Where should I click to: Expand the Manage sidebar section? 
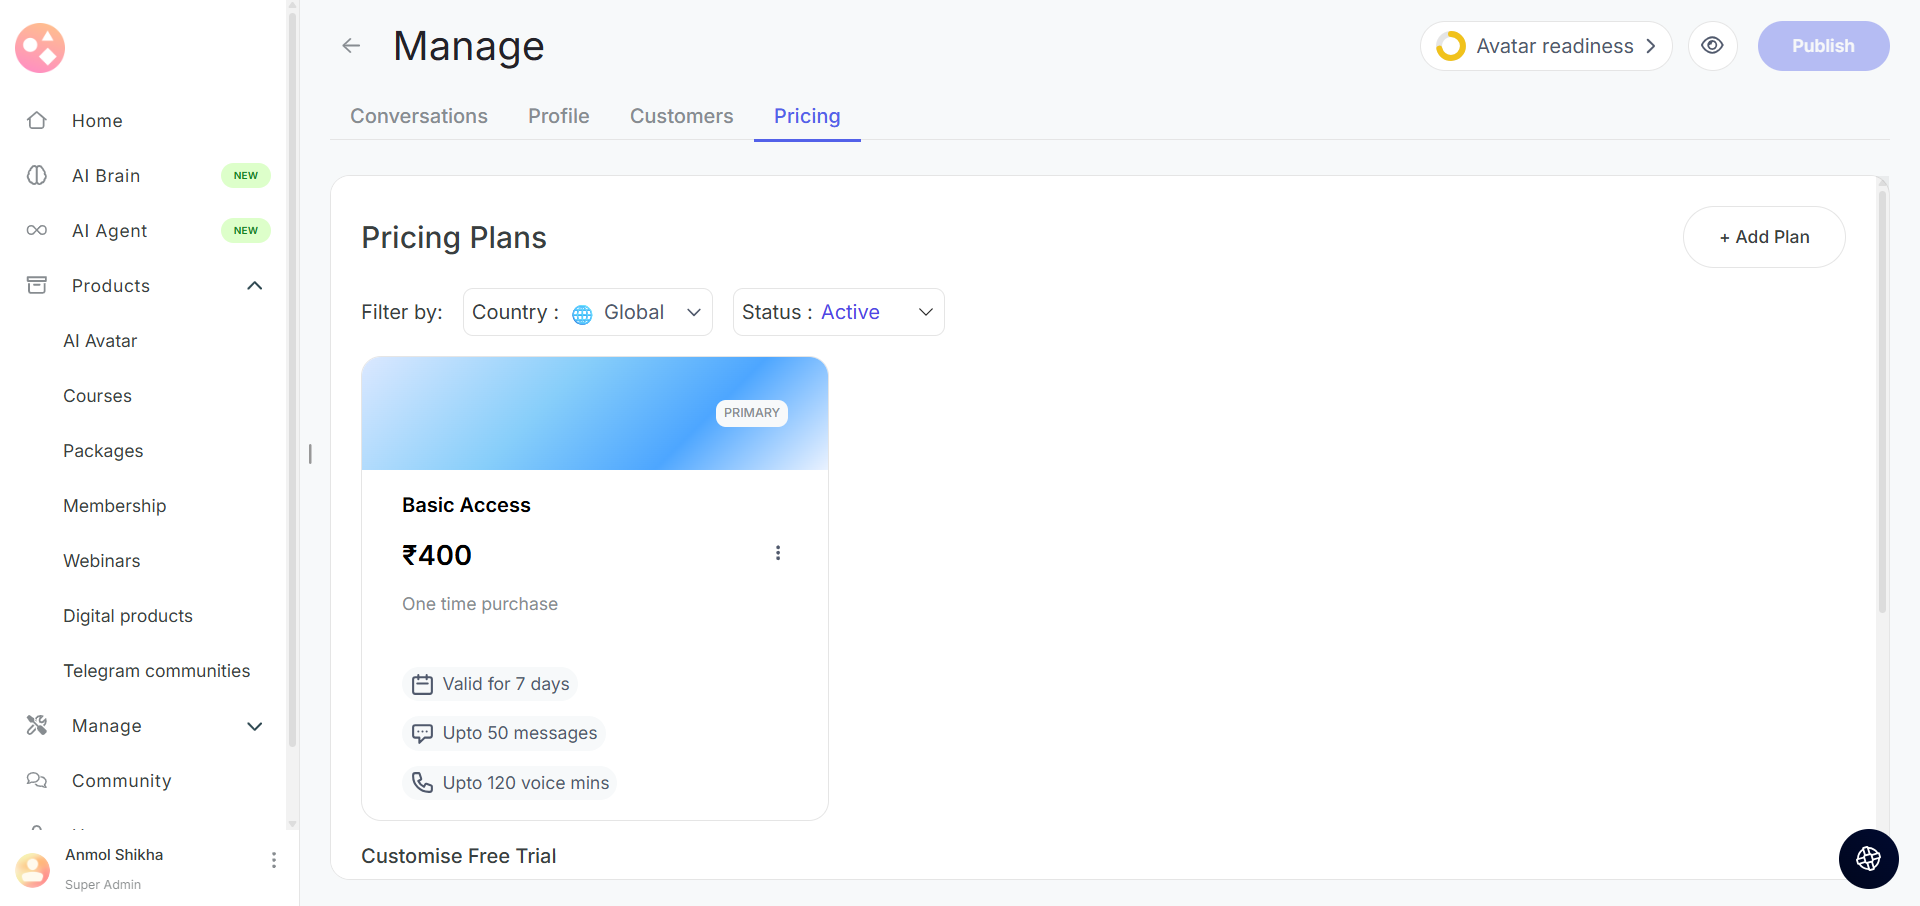point(255,726)
